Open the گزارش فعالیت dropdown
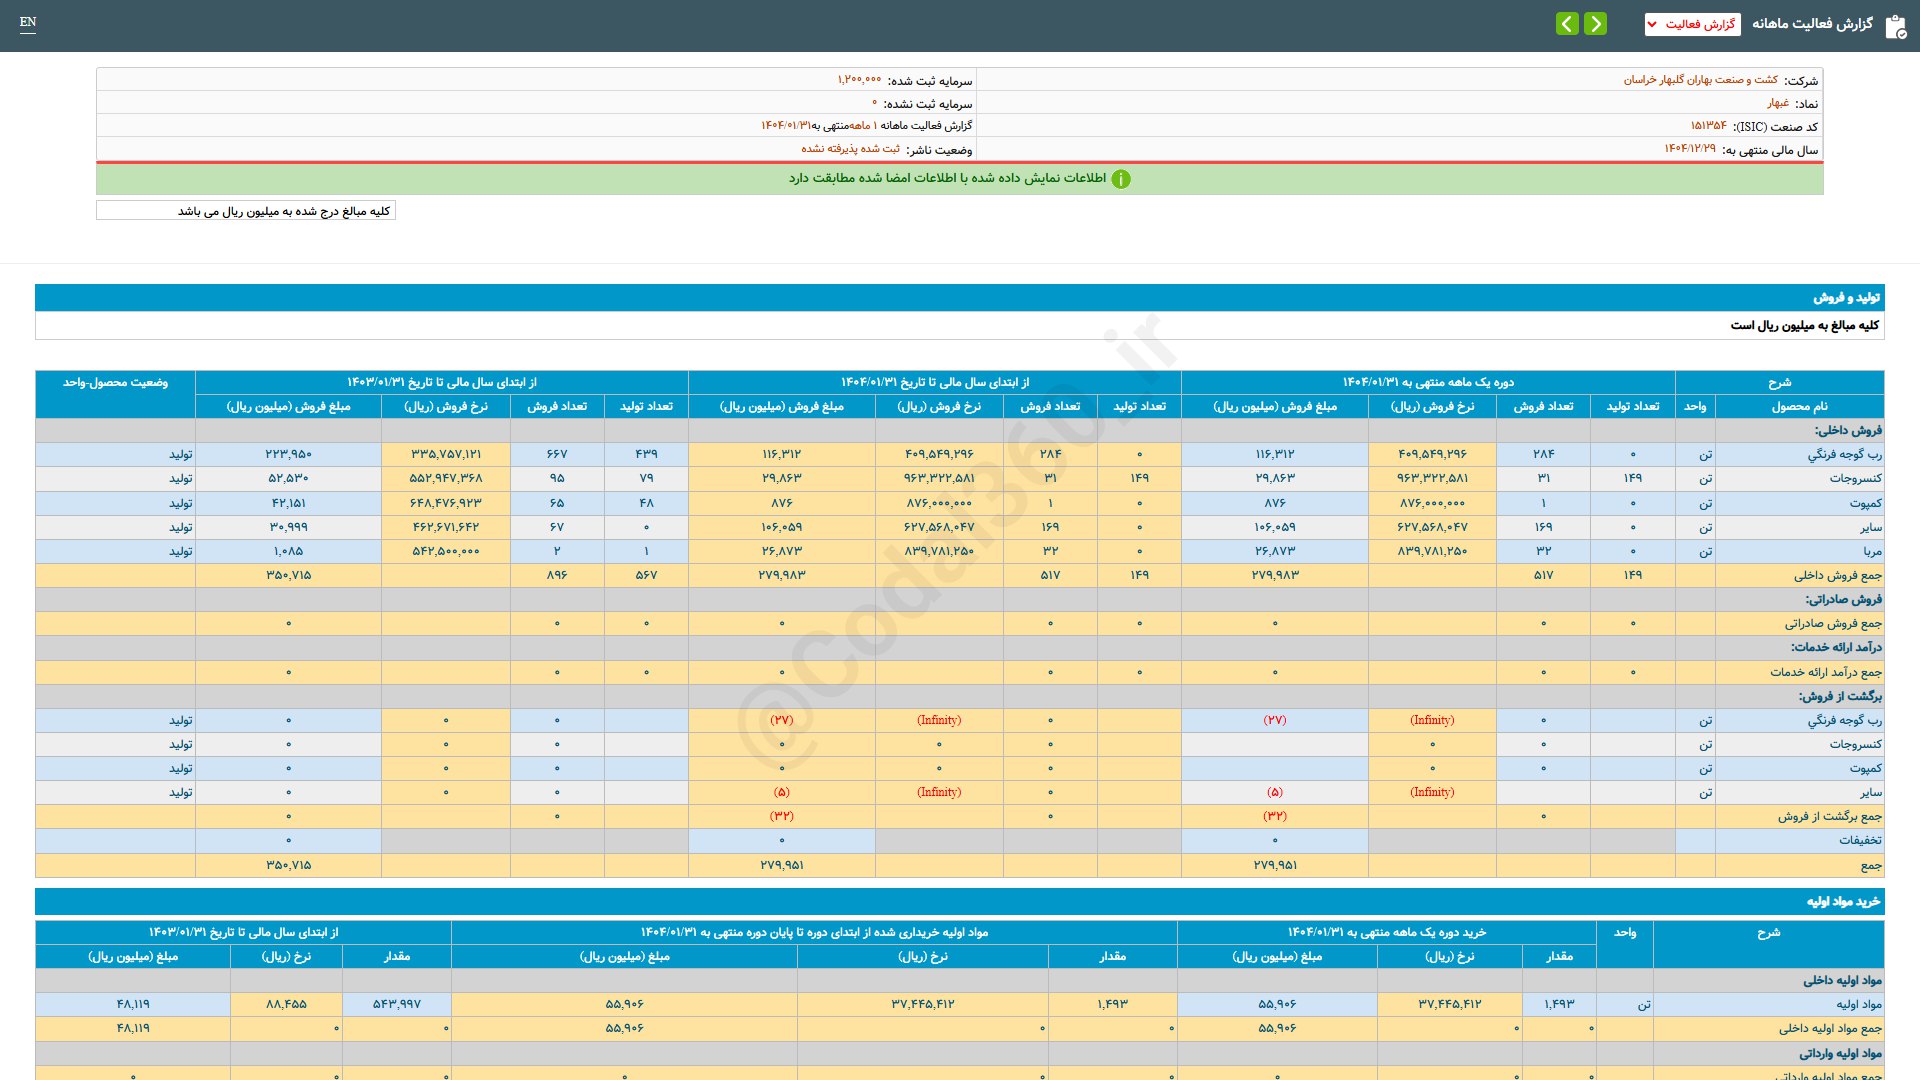Screen dimensions: 1920x1080 click(x=1692, y=24)
